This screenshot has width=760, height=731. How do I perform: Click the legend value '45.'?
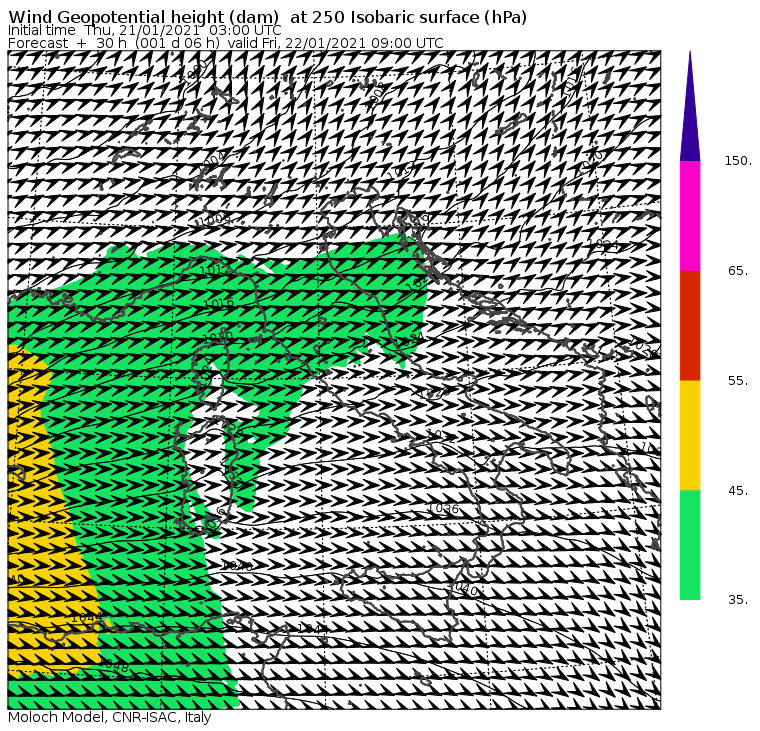point(738,491)
